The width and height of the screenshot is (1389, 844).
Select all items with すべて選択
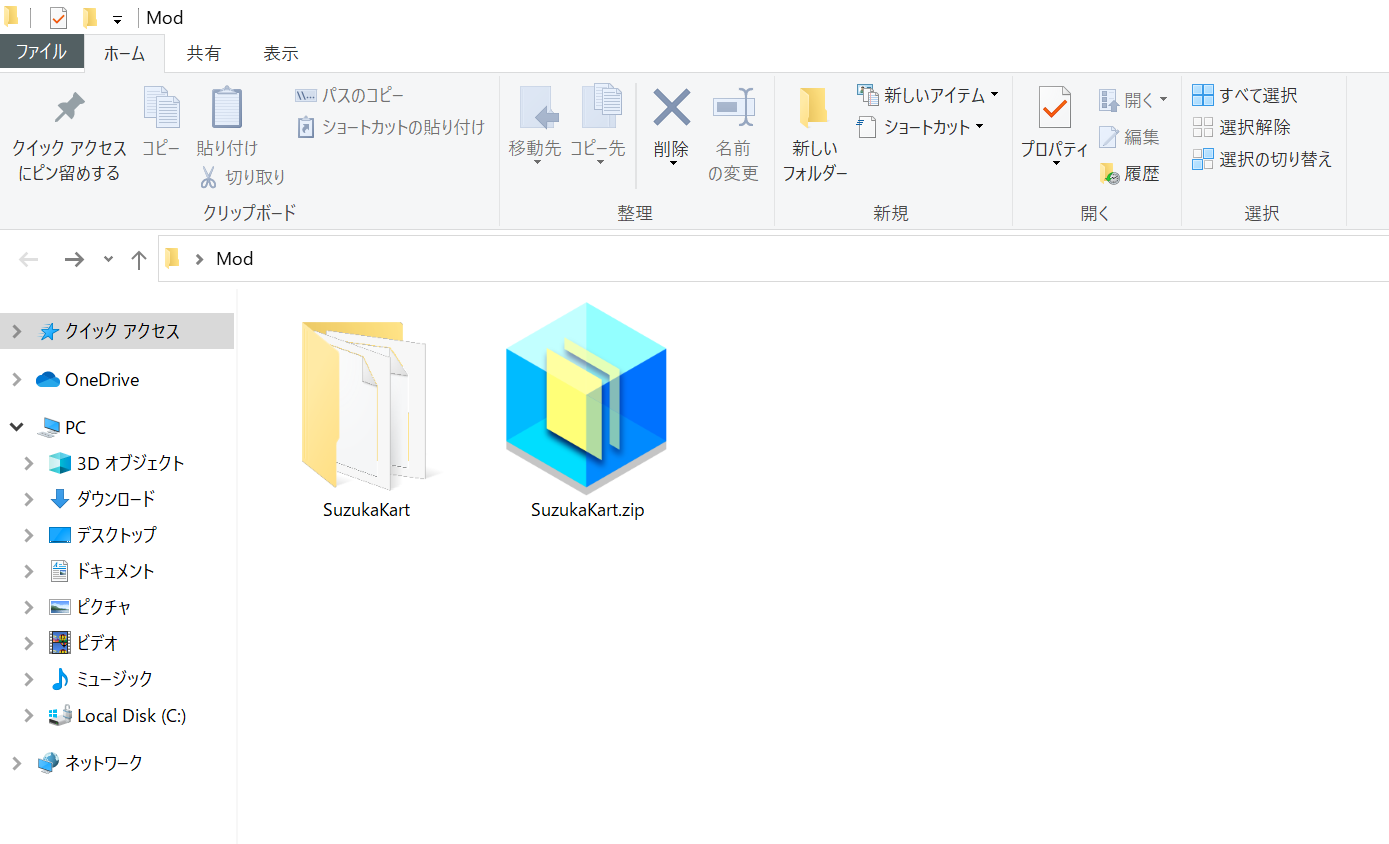coord(1245,96)
